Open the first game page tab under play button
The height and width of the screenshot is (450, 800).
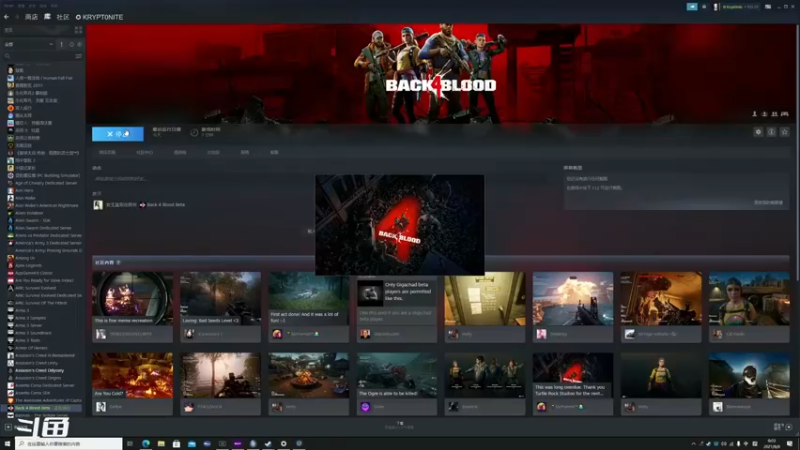pos(107,153)
